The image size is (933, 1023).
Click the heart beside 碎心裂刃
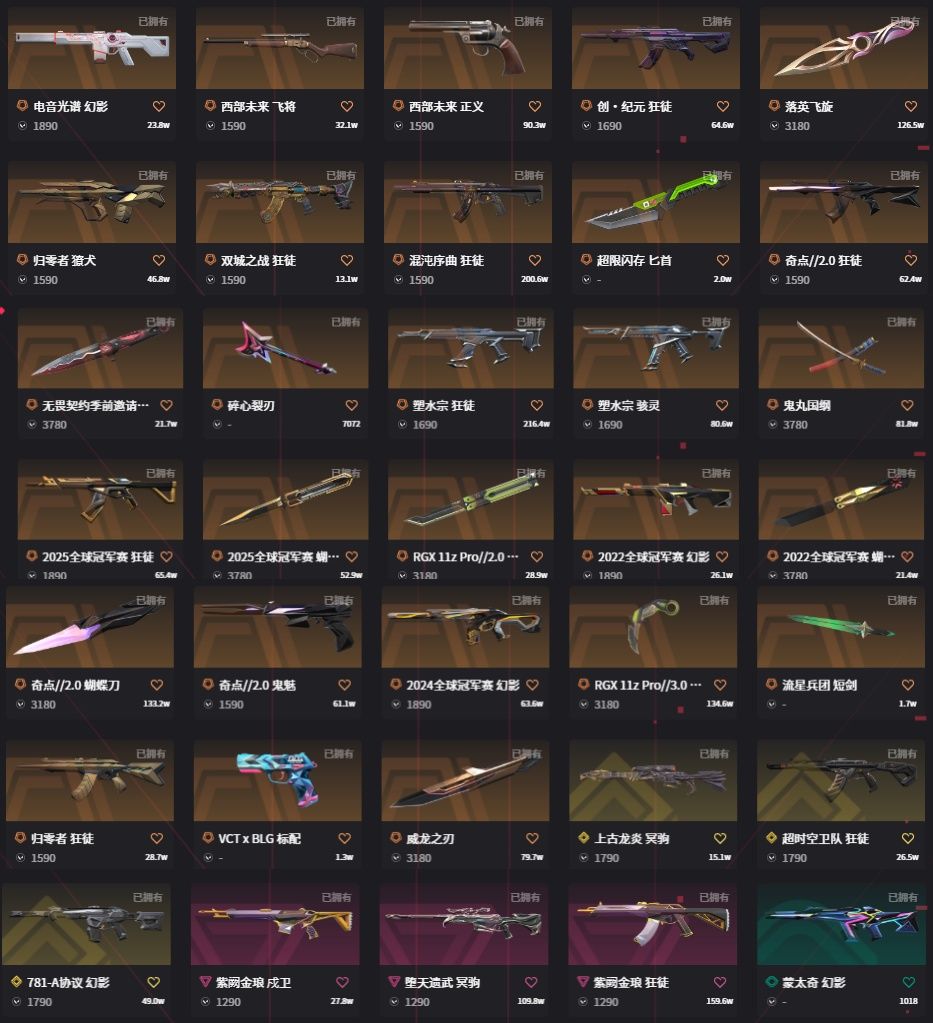click(351, 405)
